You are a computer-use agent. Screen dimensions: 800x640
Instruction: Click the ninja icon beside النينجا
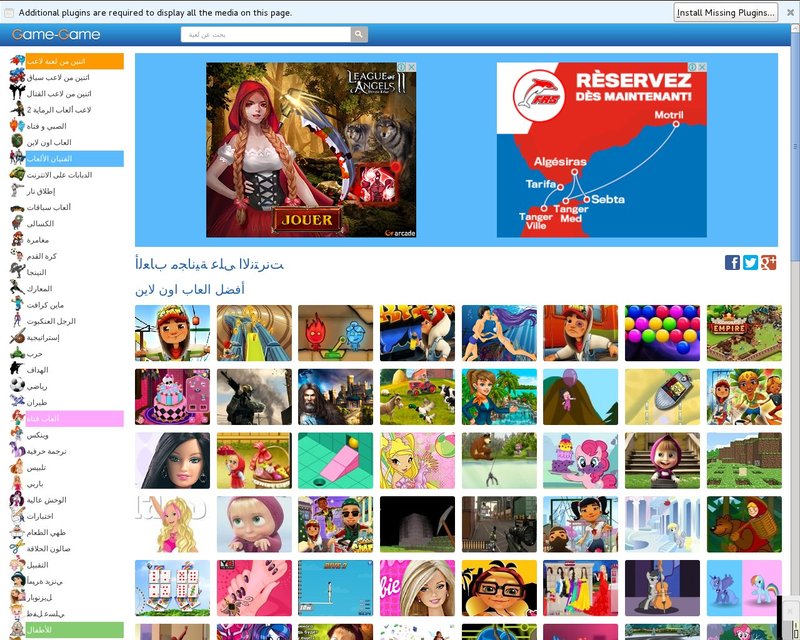(17, 272)
